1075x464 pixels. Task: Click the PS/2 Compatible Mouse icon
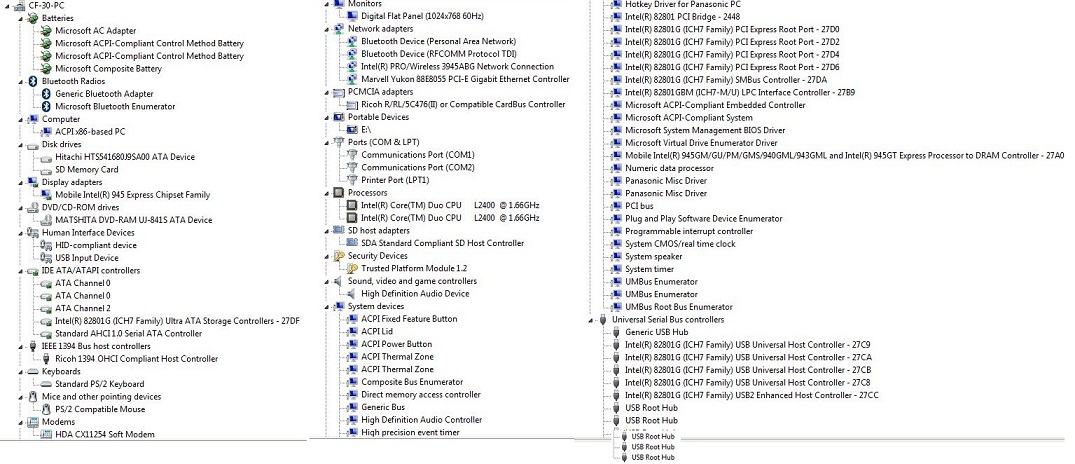[x=47, y=409]
